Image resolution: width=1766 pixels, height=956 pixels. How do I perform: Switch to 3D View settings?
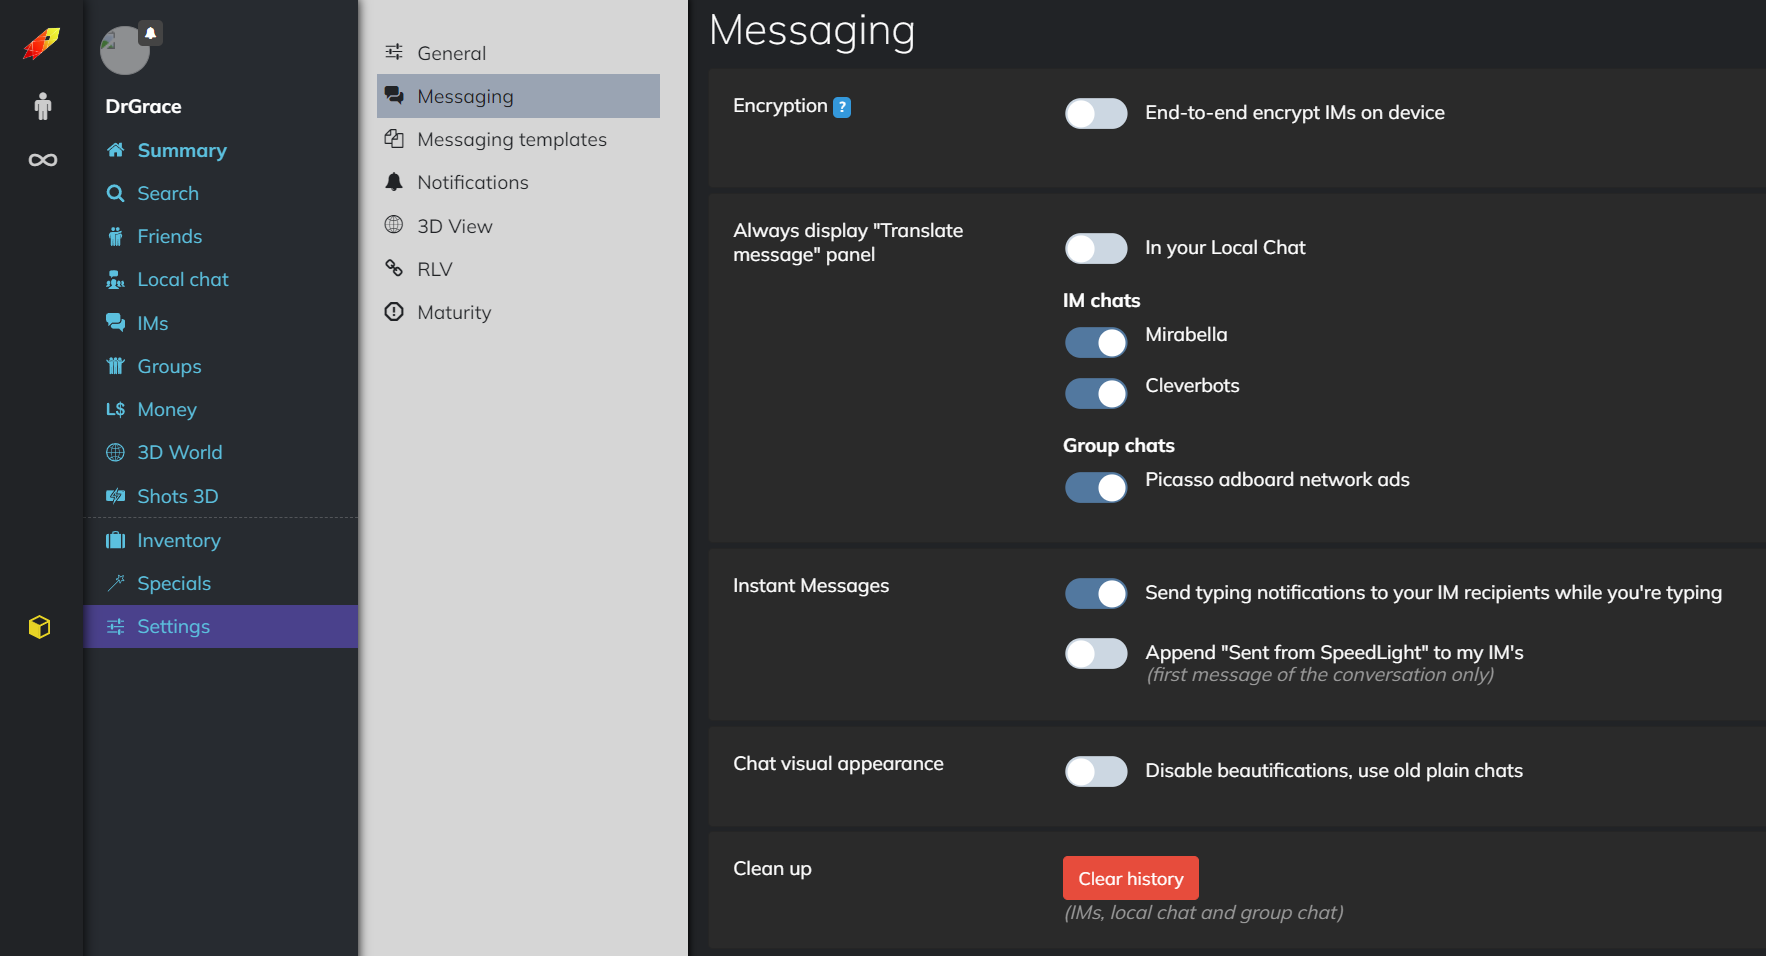coord(518,226)
